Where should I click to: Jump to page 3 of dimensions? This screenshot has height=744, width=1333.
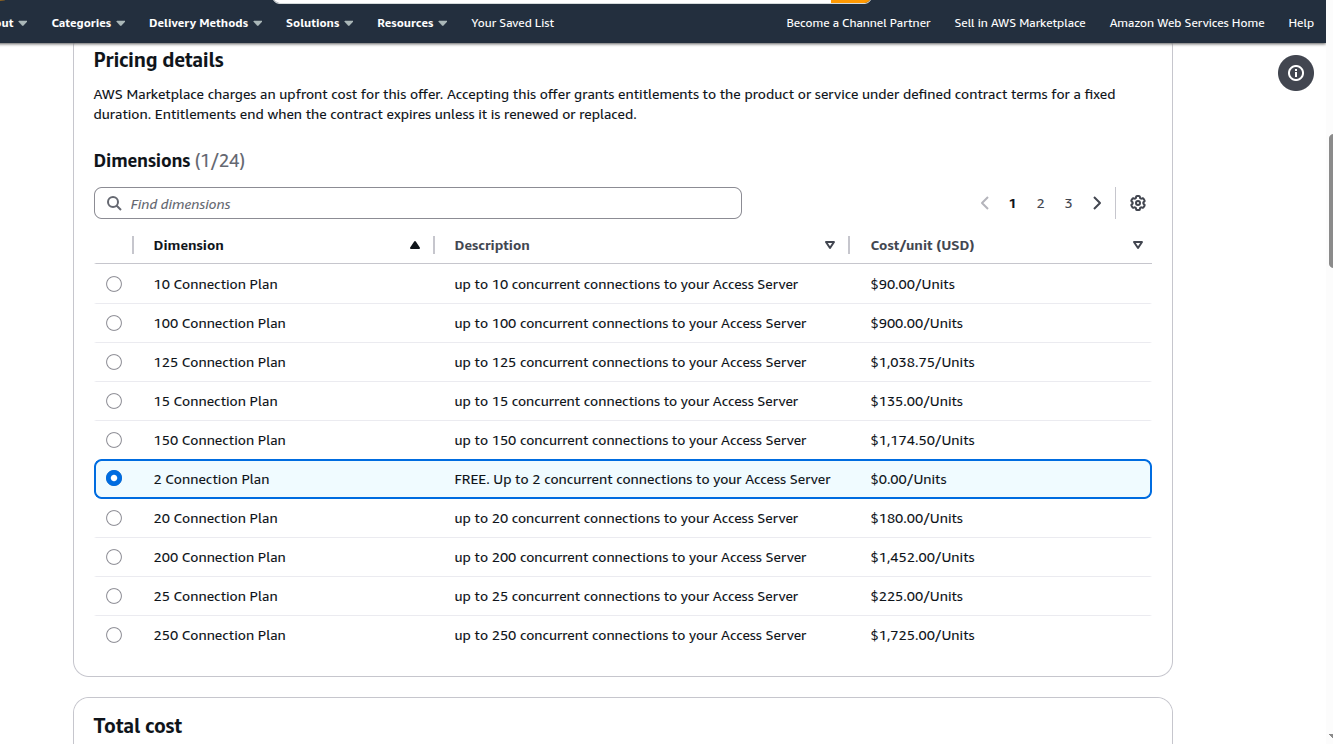tap(1068, 204)
